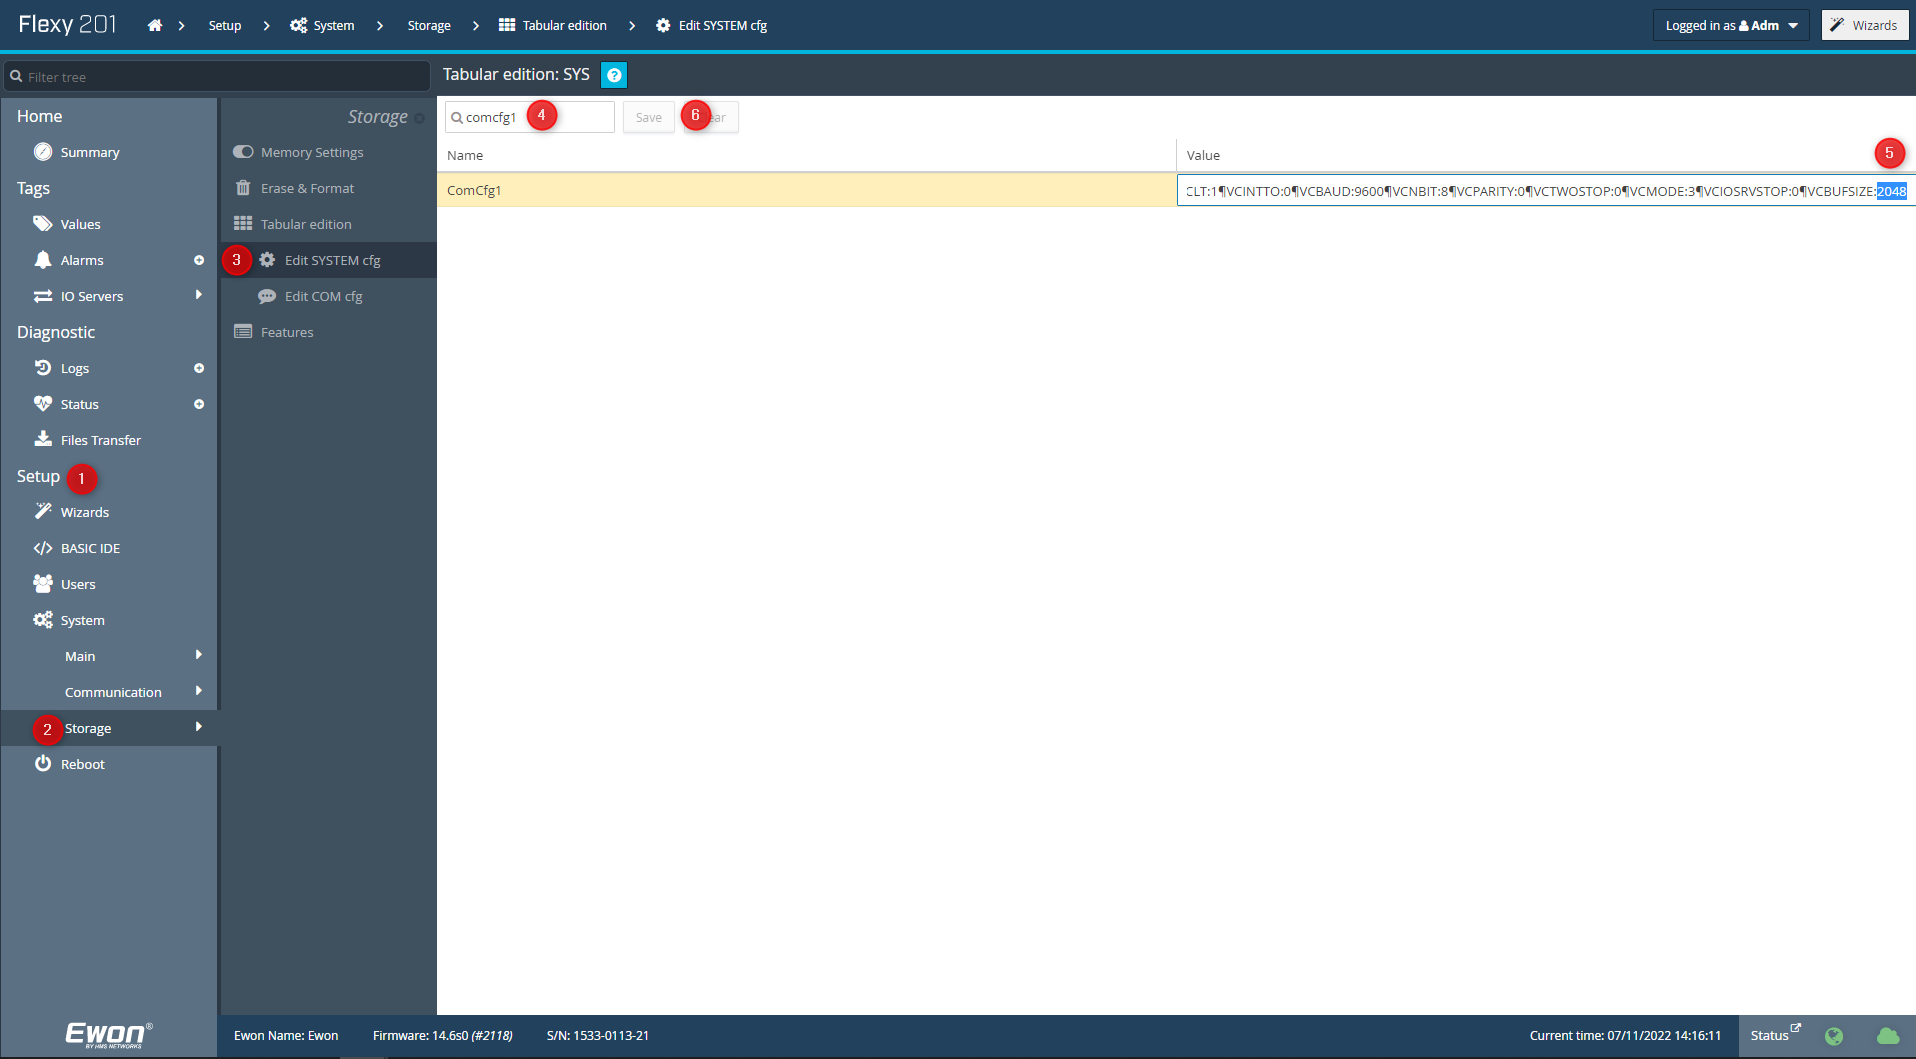1916x1059 pixels.
Task: Click the Edit COM cfg speech icon
Action: 267,296
